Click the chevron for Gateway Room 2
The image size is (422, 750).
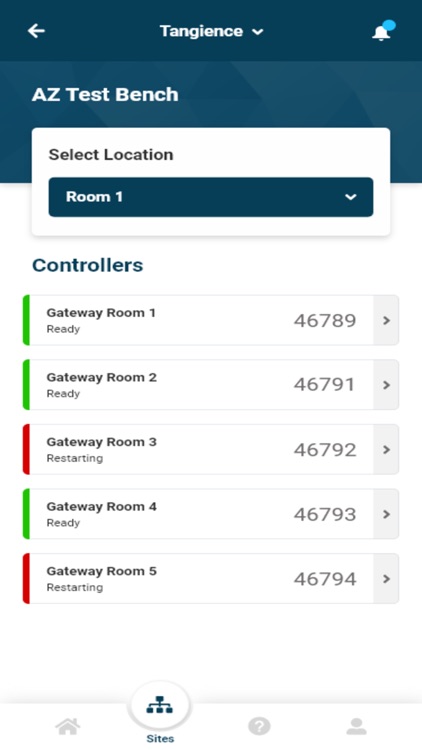pos(386,385)
